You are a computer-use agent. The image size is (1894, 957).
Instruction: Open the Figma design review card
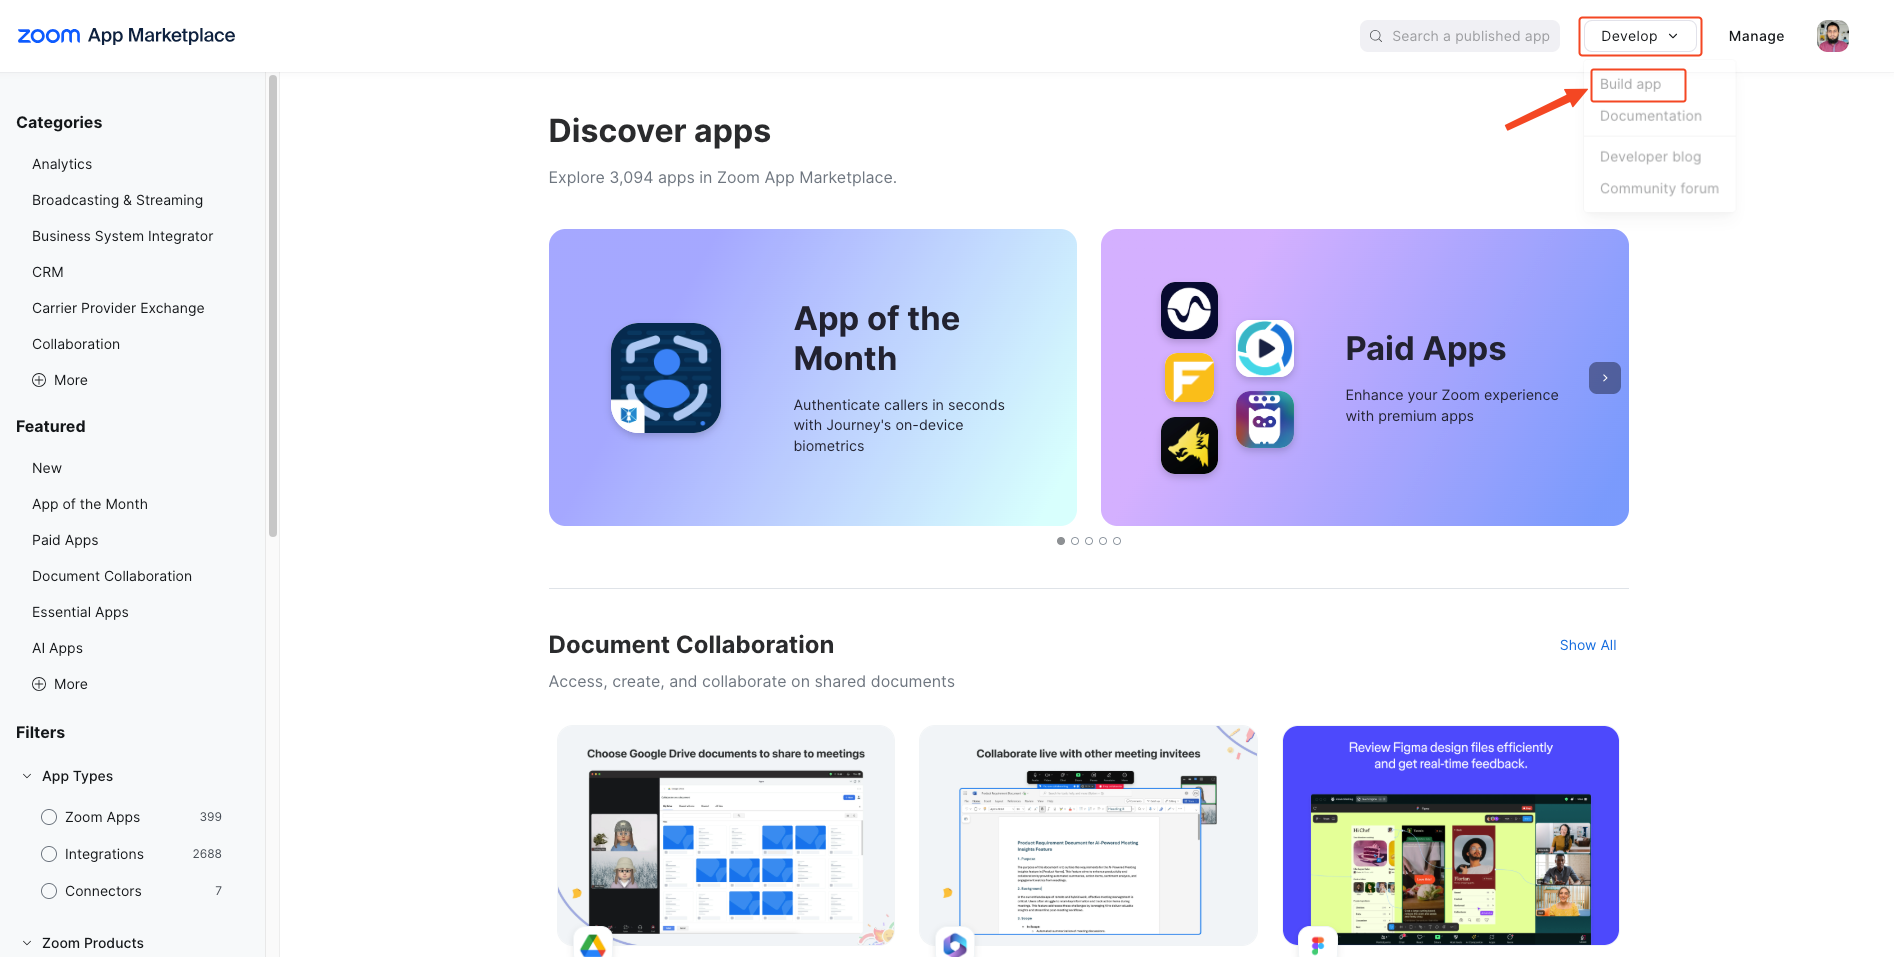1451,836
